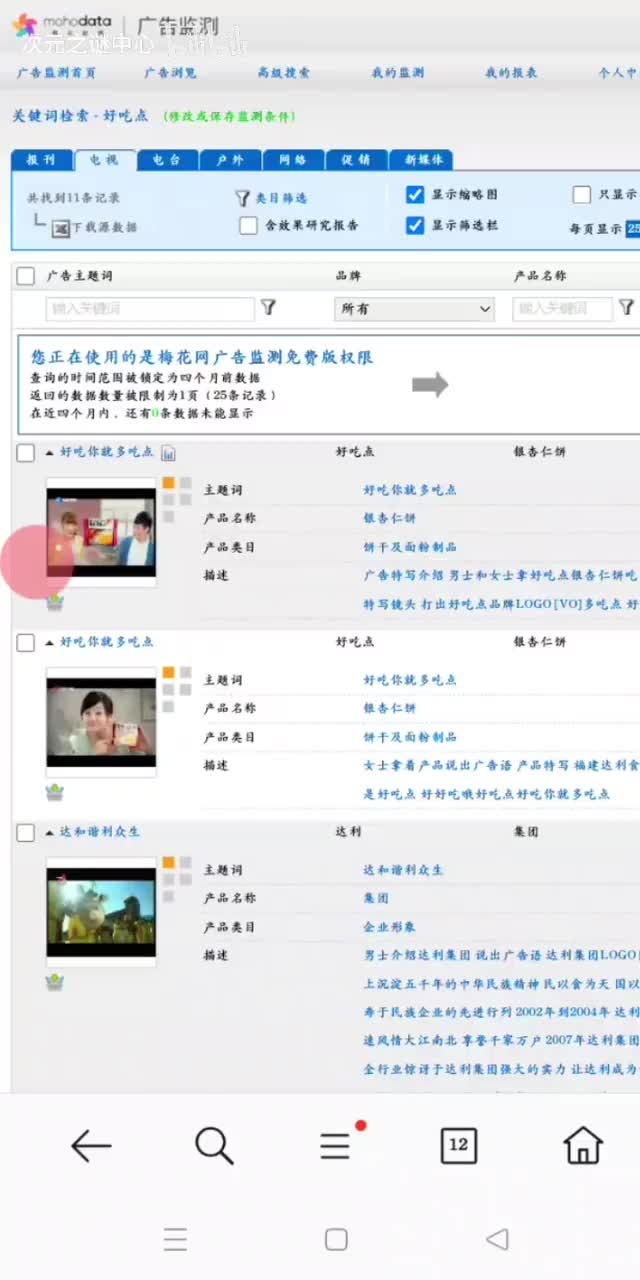Uncheck the 显示筛选栏 checkbox
Screen dimensions: 640x1280
pos(415,226)
